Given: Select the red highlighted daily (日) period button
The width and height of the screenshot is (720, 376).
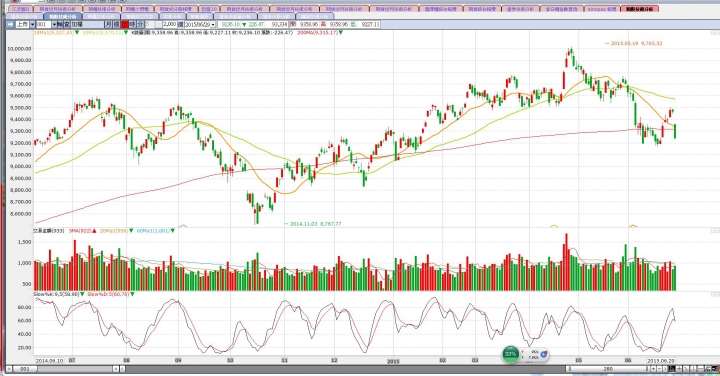Looking at the screenshot, I should coord(125,24).
